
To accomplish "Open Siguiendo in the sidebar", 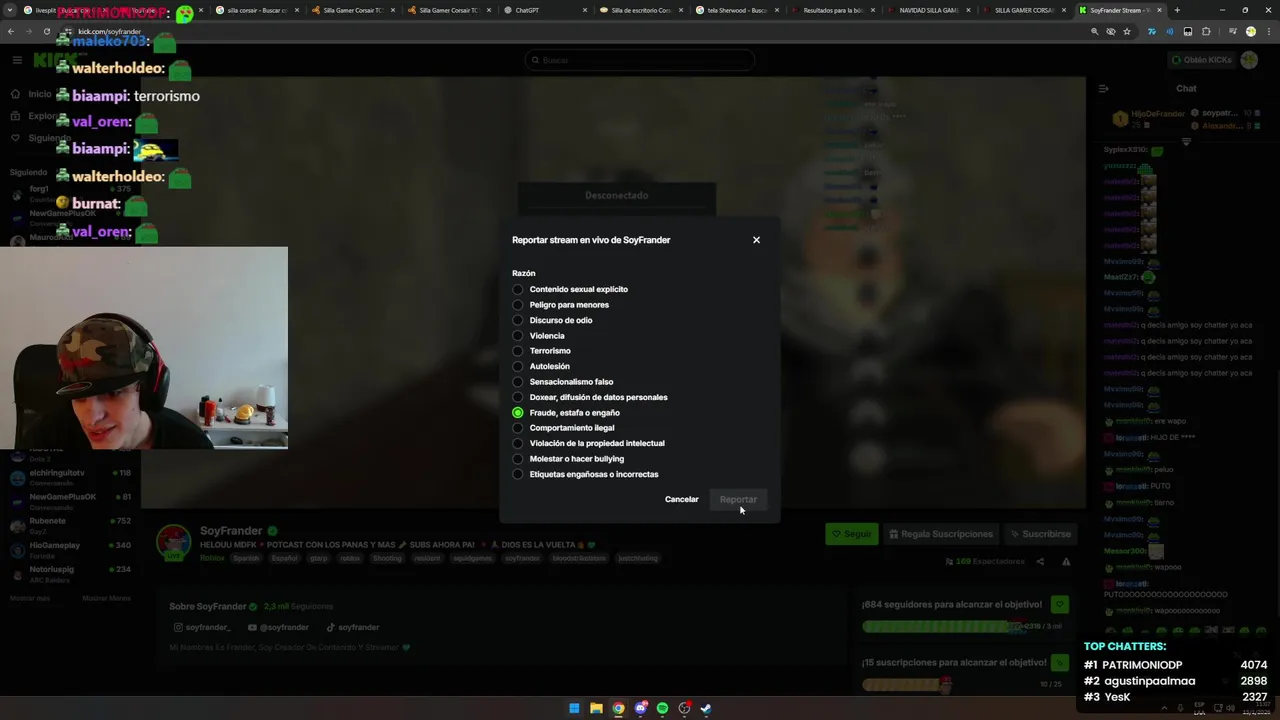I will tap(40, 138).
